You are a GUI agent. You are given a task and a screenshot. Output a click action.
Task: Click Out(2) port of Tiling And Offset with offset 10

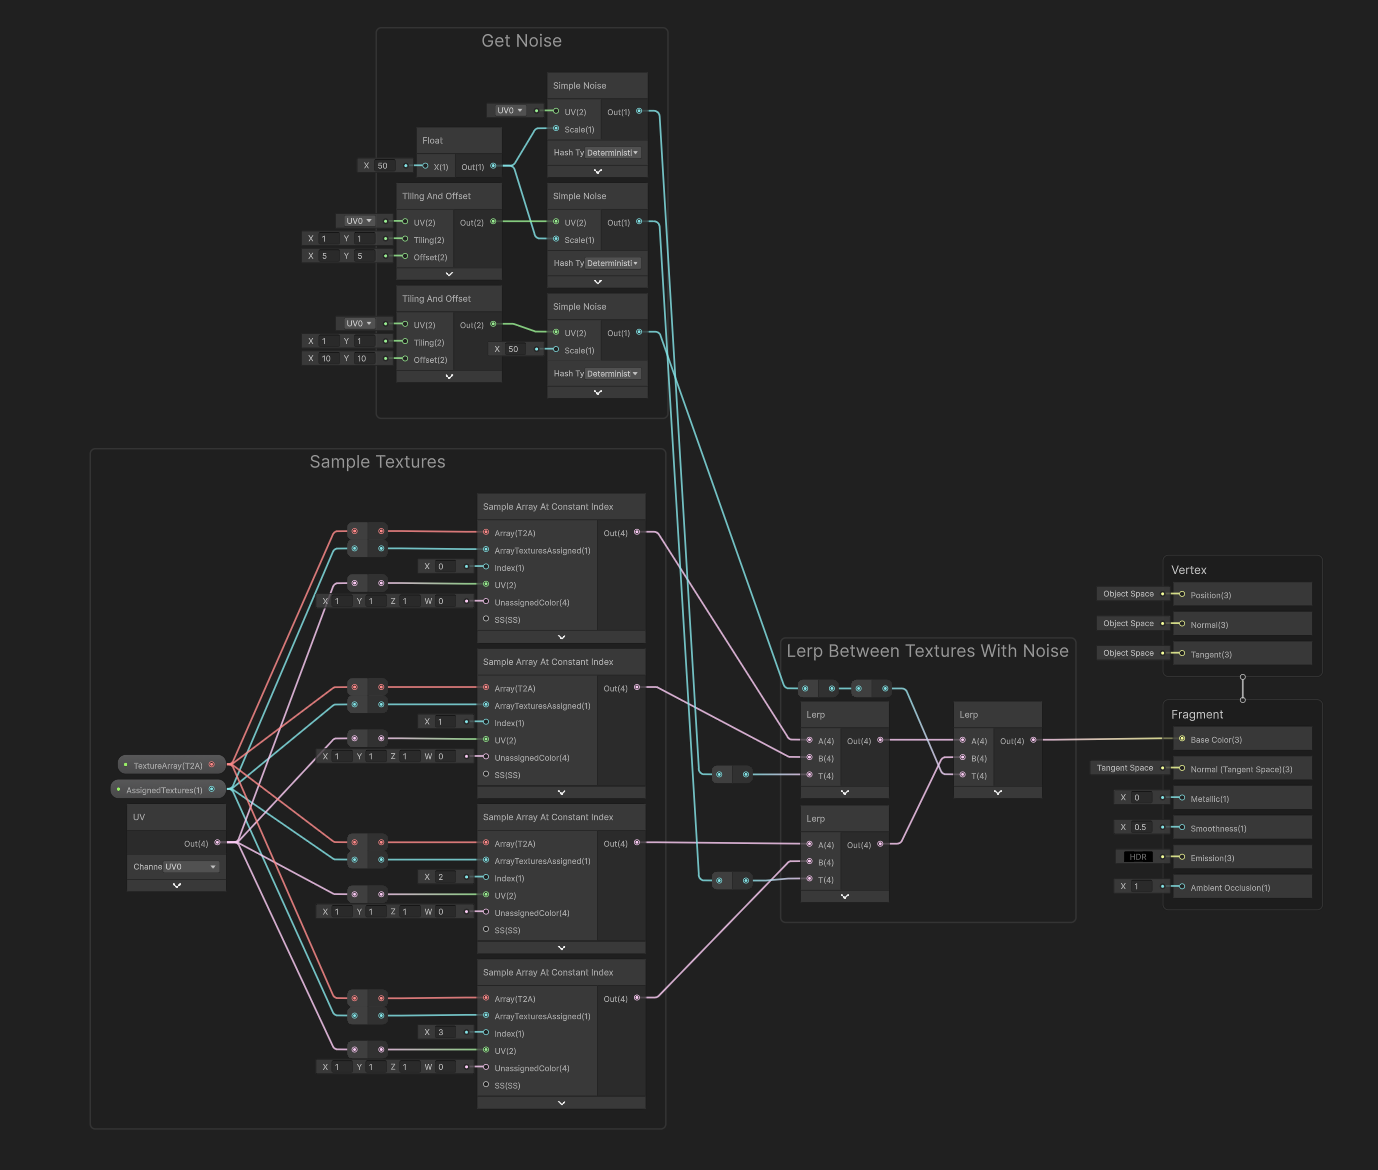pyautogui.click(x=493, y=324)
